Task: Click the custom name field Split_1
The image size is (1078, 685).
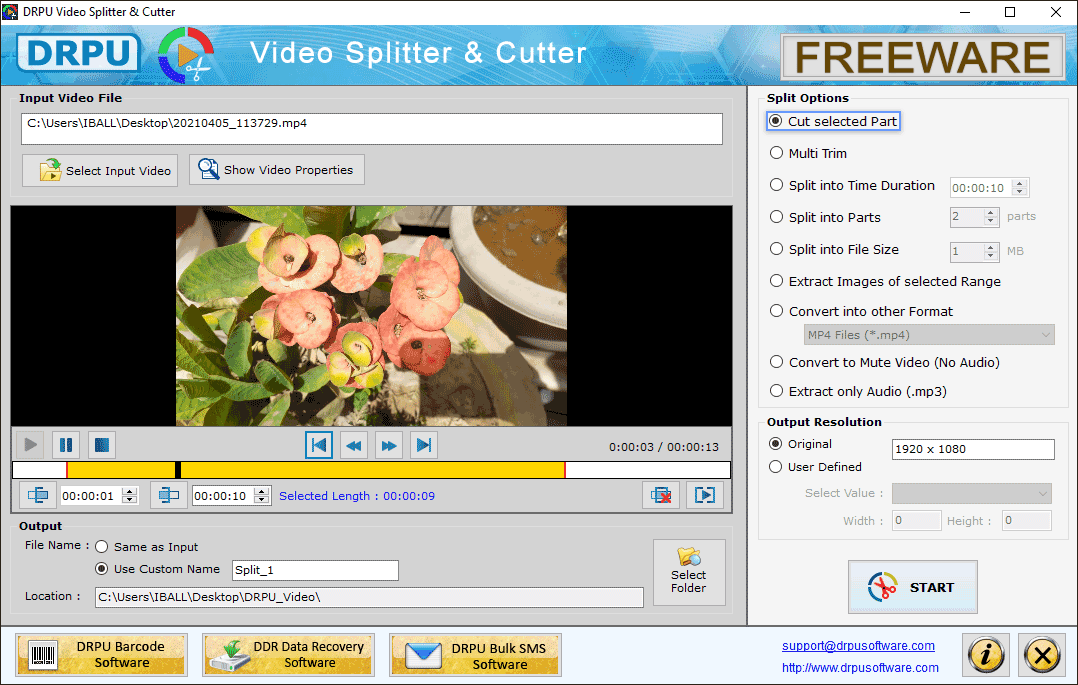Action: pos(315,570)
